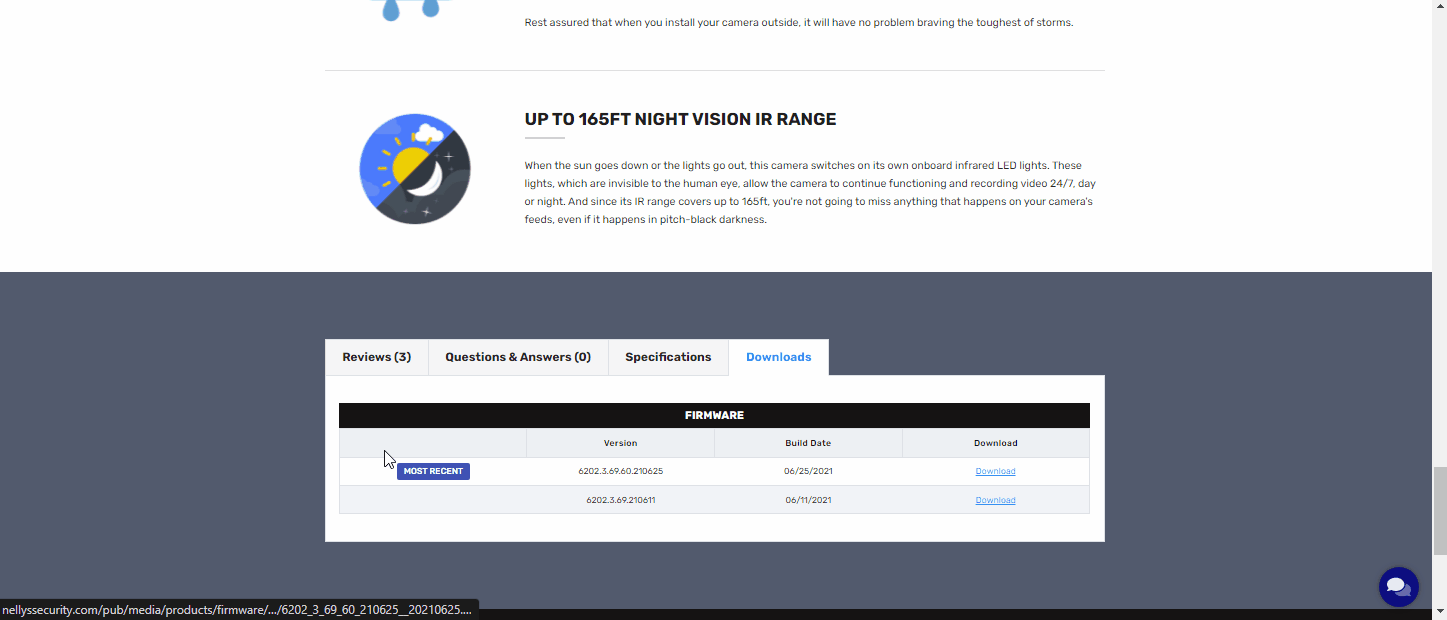The image size is (1447, 620).
Task: Click the blue raindrops icon at top
Action: pos(411,8)
